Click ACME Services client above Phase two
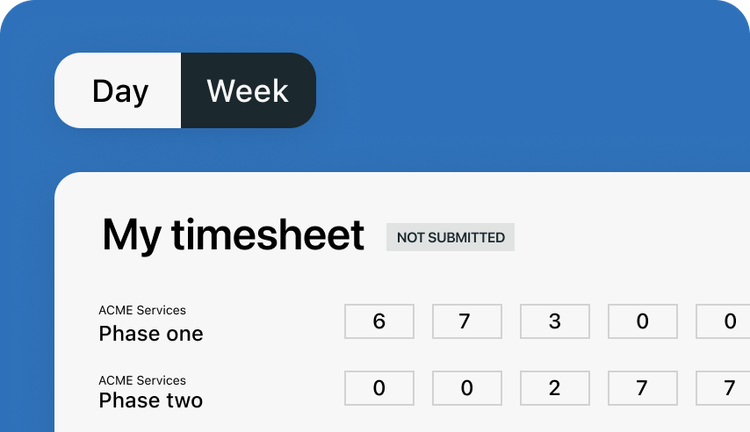This screenshot has height=432, width=750. pyautogui.click(x=142, y=380)
